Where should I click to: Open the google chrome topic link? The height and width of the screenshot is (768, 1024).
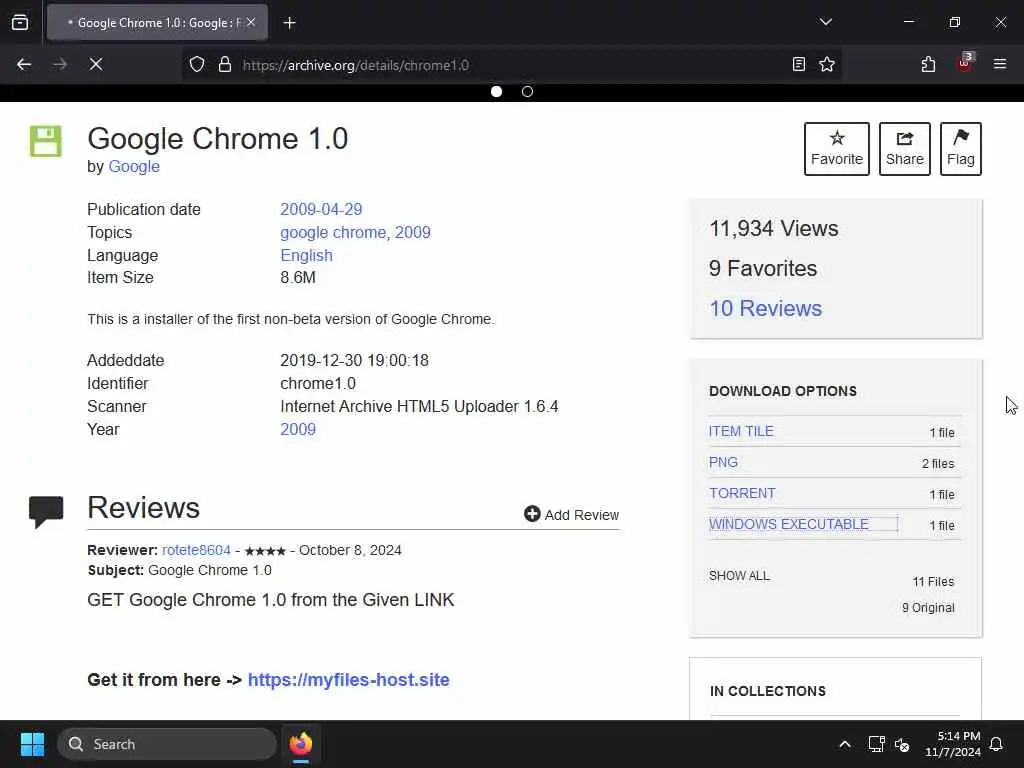click(x=333, y=232)
